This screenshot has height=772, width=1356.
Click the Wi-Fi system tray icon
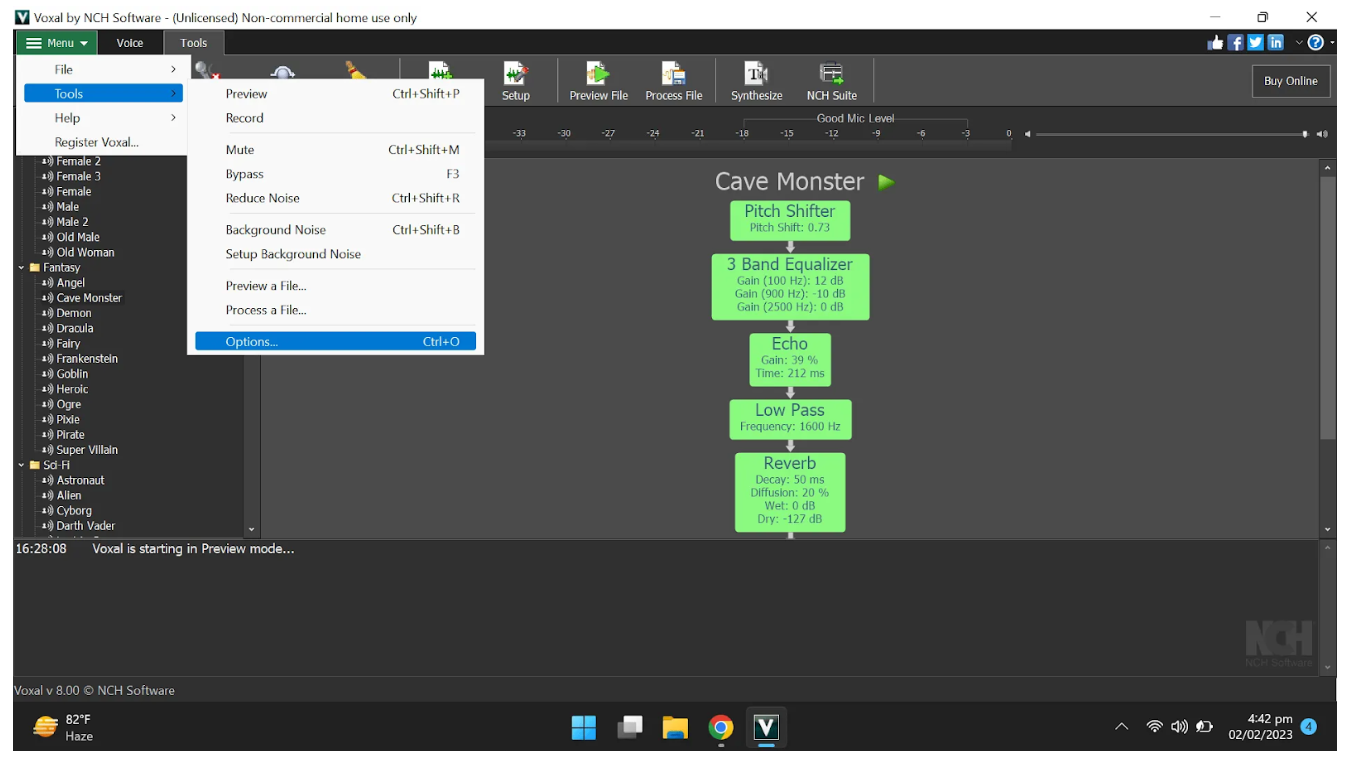click(x=1155, y=727)
